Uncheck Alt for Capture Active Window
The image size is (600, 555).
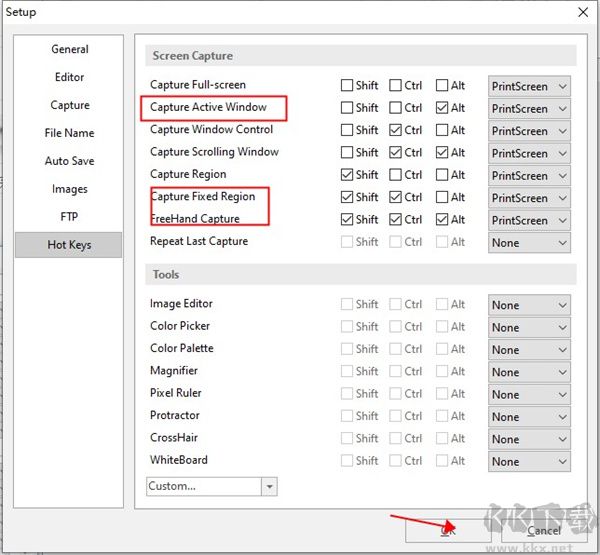click(443, 108)
